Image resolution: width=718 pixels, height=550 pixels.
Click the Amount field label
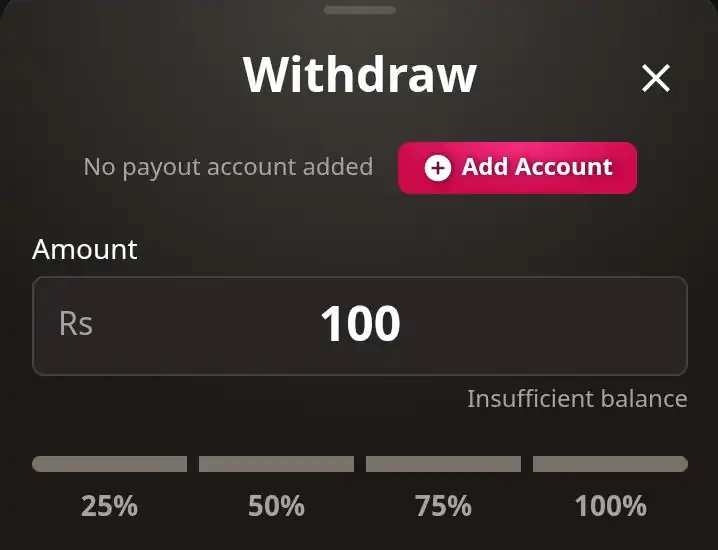85,249
